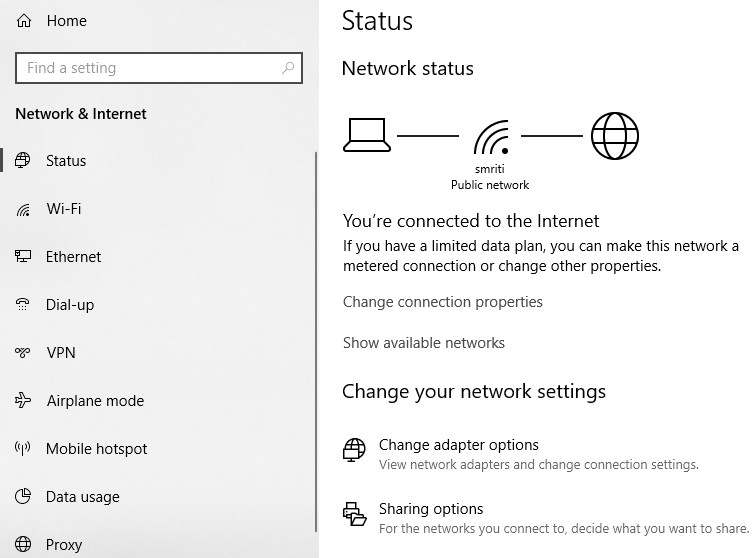755x558 pixels.
Task: Click the Data usage icon
Action: (x=24, y=497)
